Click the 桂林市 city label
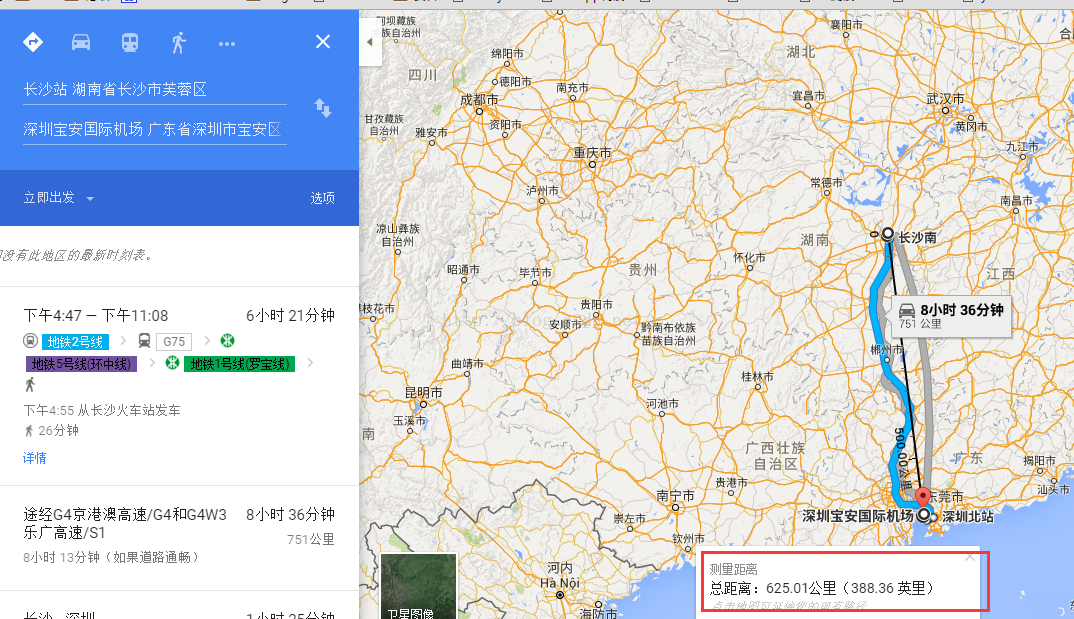Image resolution: width=1074 pixels, height=619 pixels. (x=758, y=377)
